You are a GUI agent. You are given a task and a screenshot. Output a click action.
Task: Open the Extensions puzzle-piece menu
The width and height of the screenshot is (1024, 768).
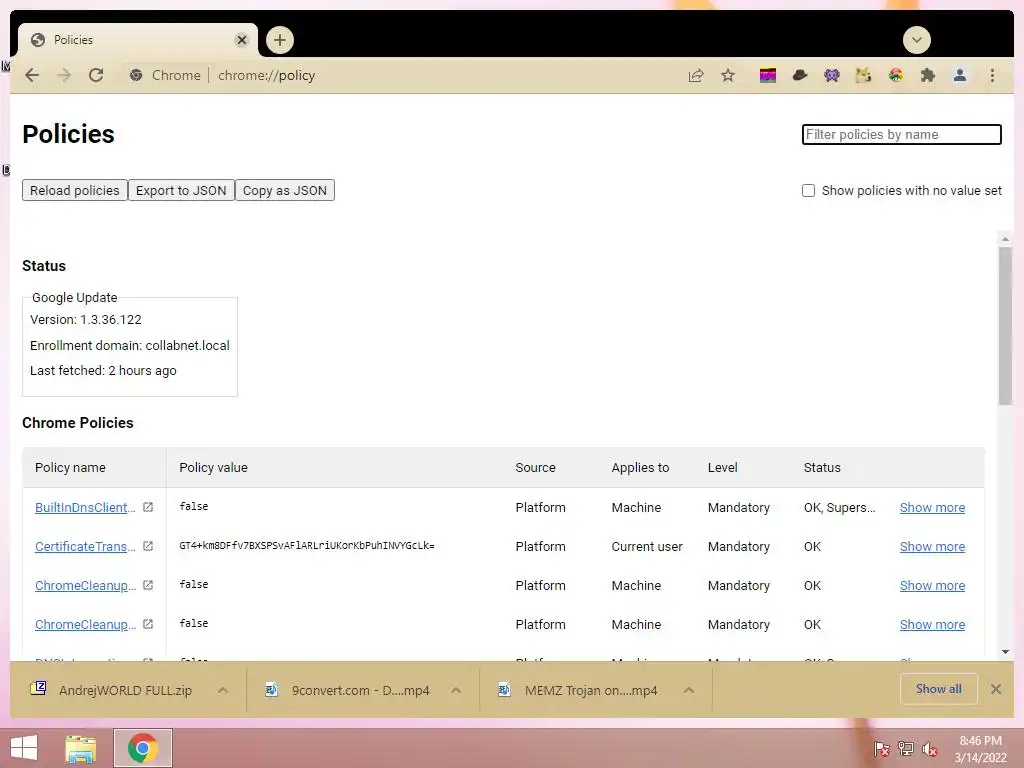[x=927, y=75]
